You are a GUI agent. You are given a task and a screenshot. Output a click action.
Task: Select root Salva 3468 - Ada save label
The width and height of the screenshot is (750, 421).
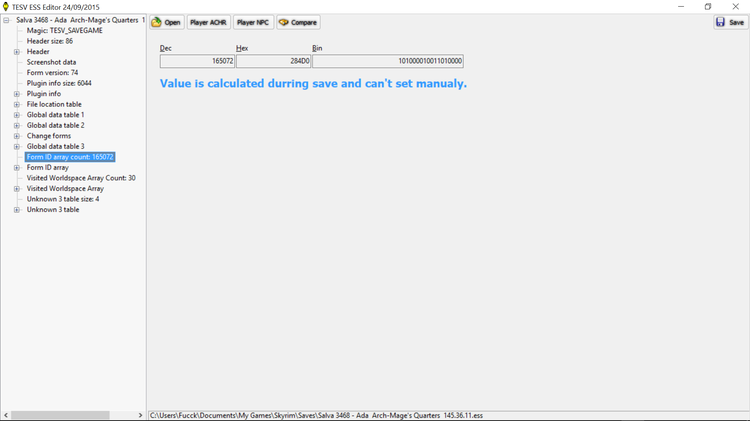(80, 20)
